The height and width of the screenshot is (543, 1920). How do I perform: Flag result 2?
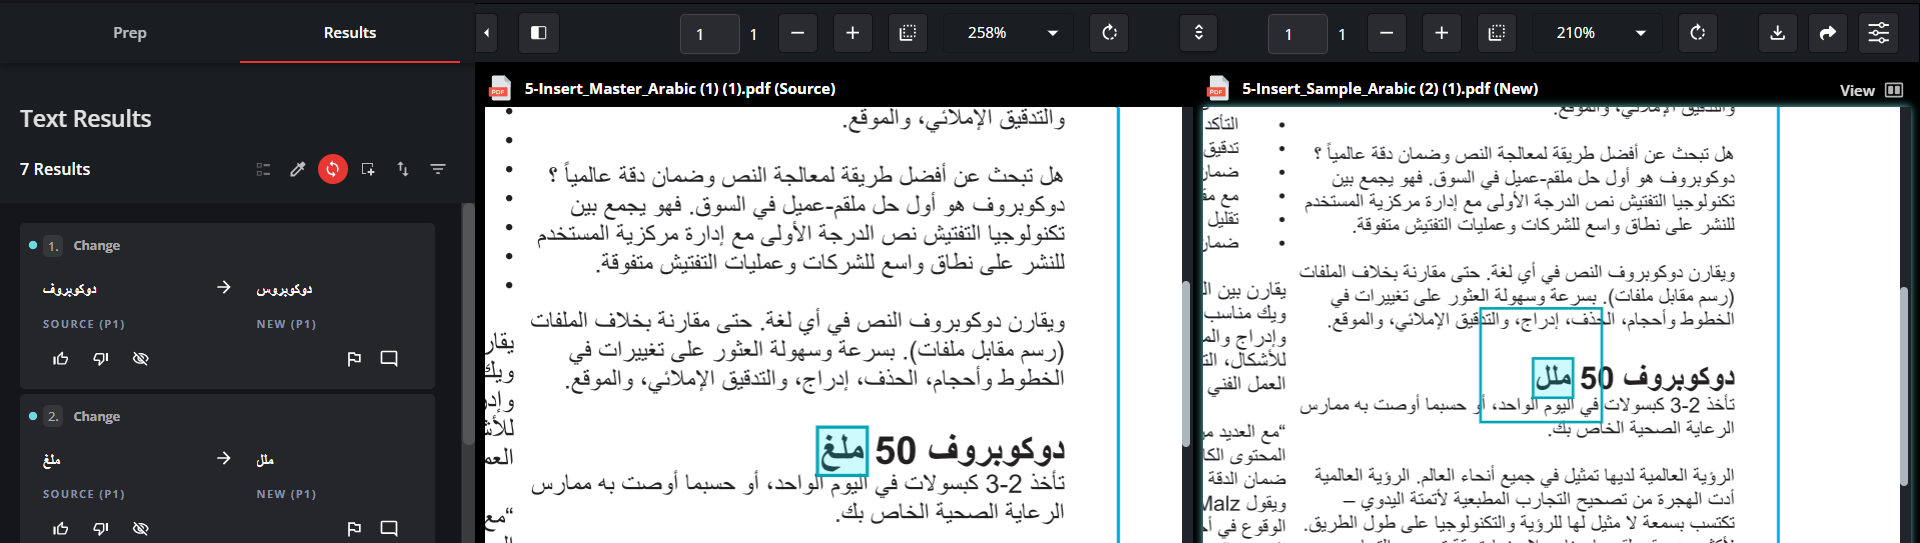[354, 528]
